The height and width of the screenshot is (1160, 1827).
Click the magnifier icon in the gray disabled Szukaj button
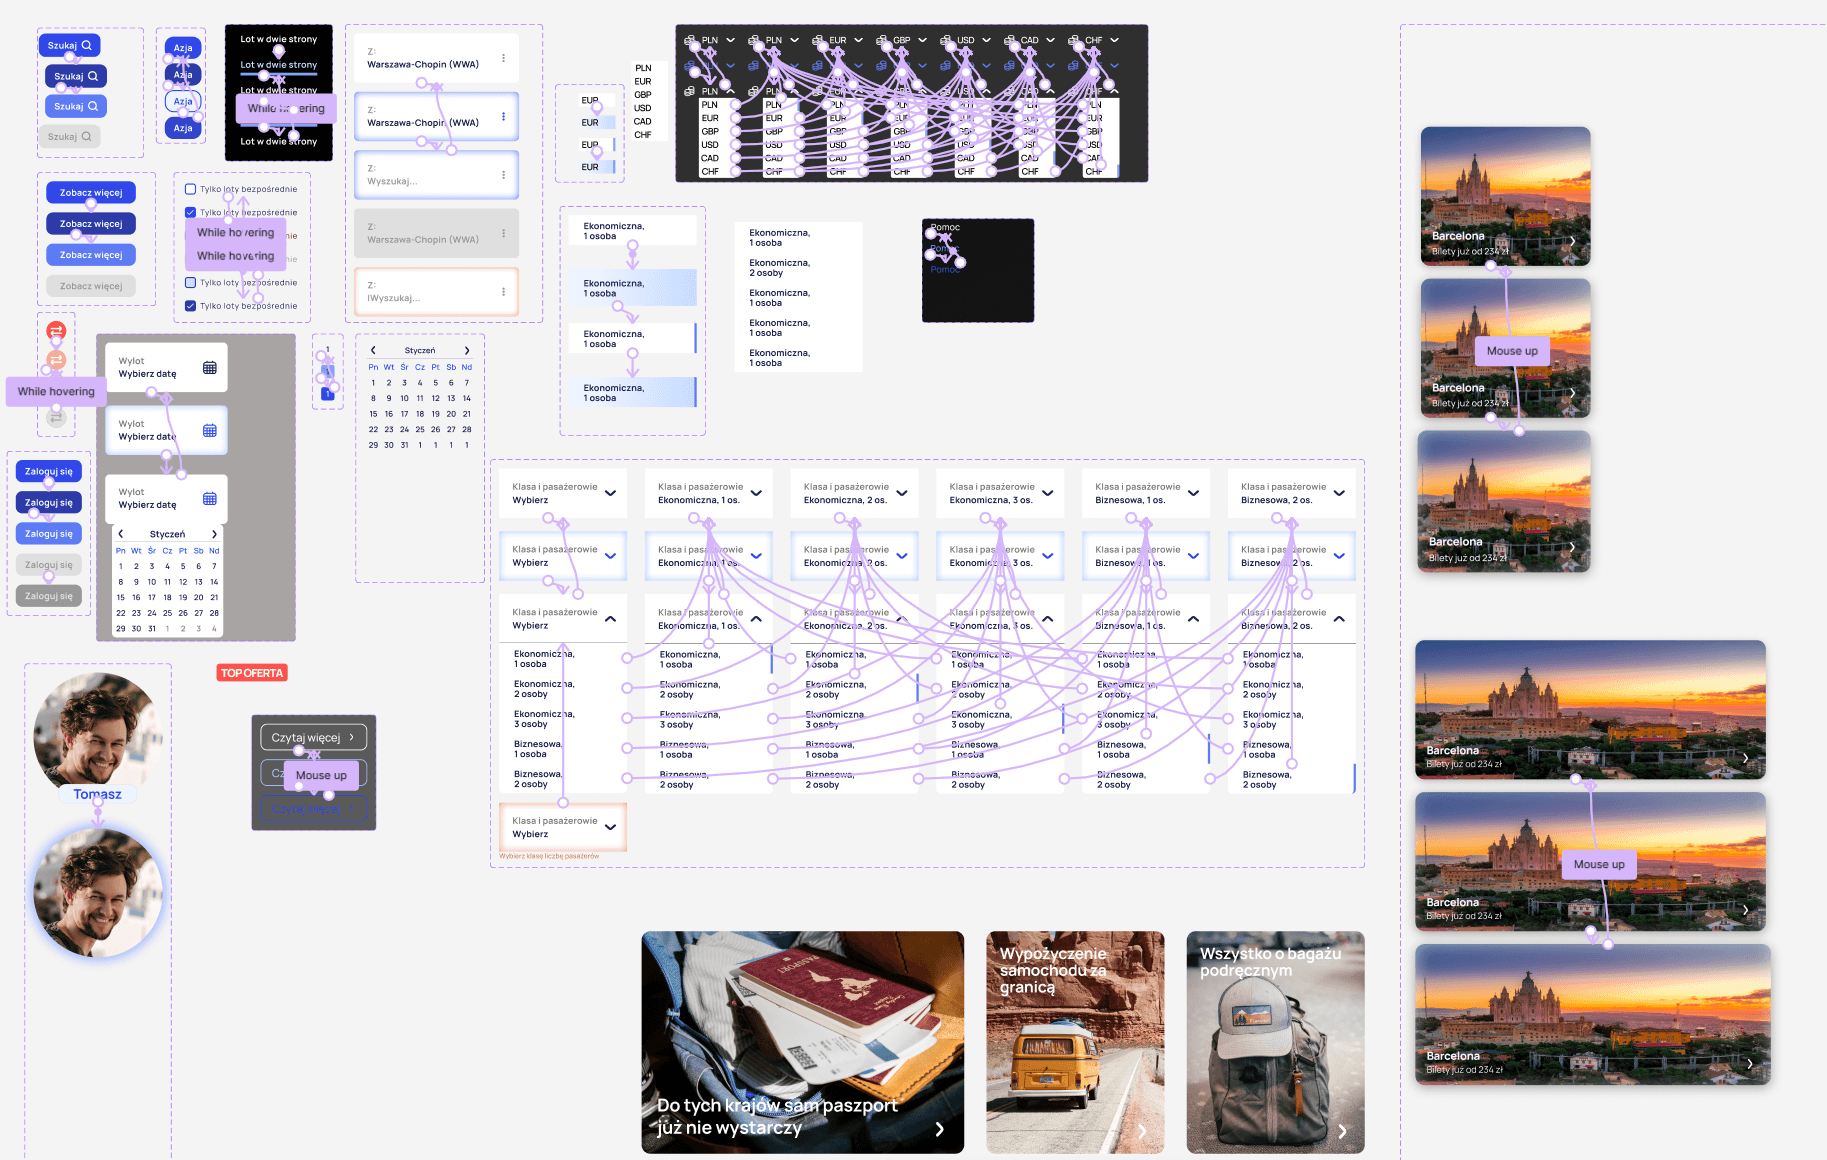(x=87, y=136)
